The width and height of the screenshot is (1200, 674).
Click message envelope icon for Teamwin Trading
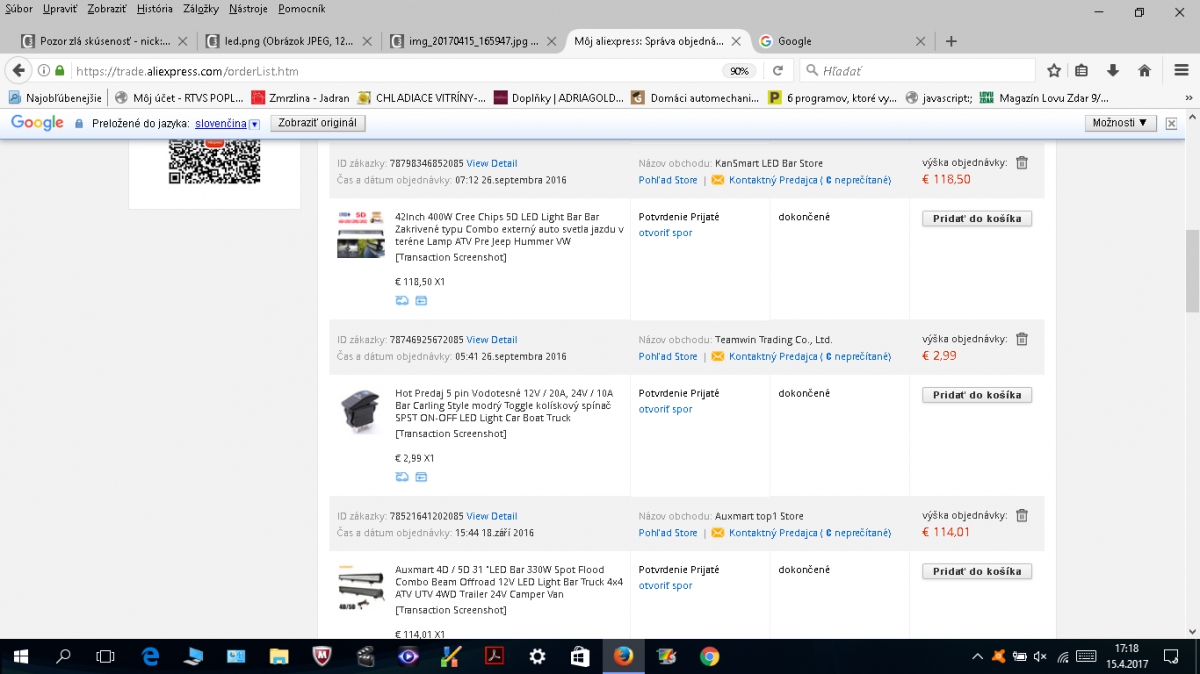[718, 357]
